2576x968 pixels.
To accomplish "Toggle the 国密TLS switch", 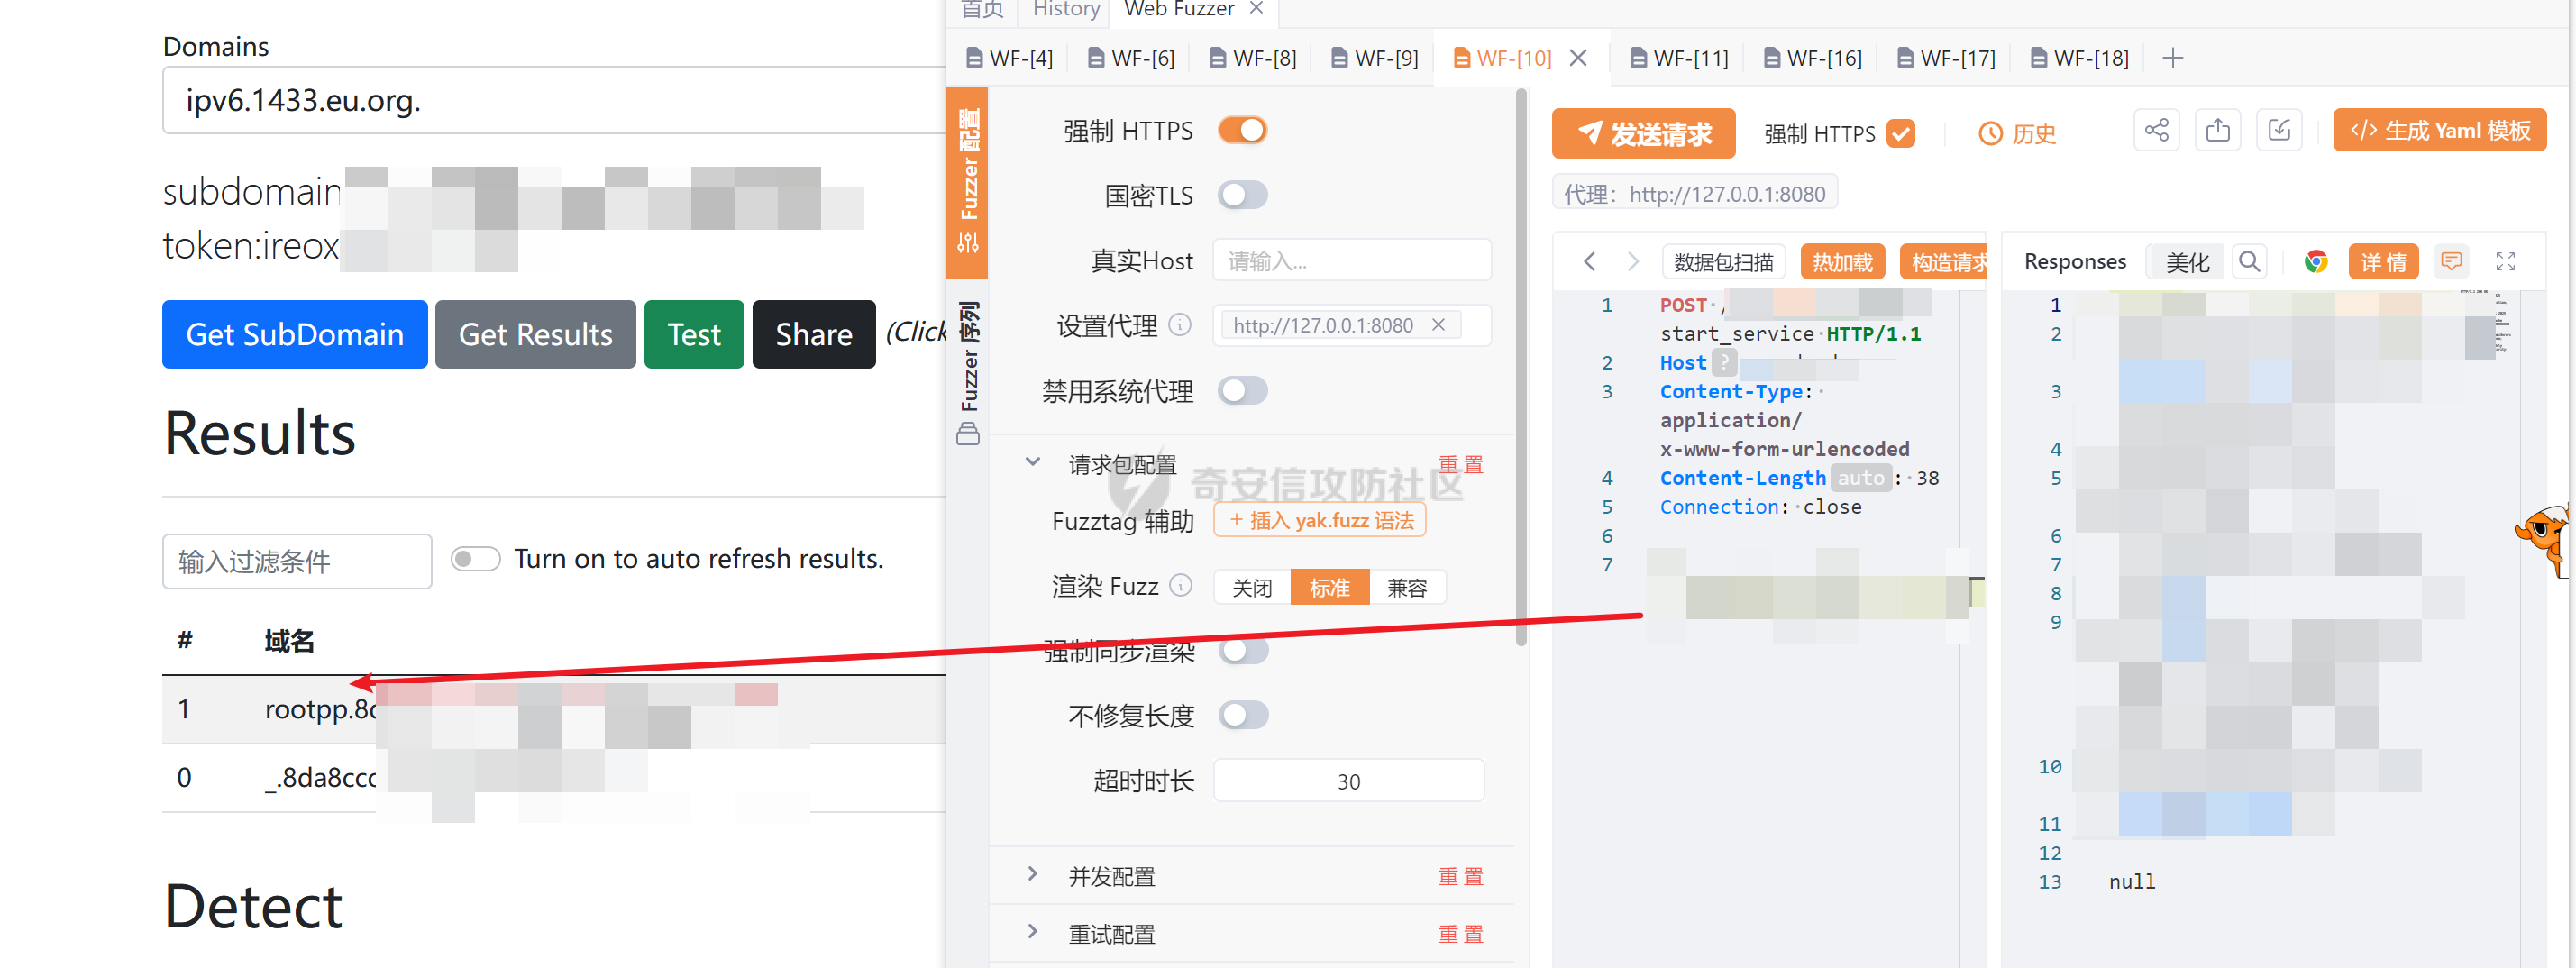I will pyautogui.click(x=1242, y=195).
